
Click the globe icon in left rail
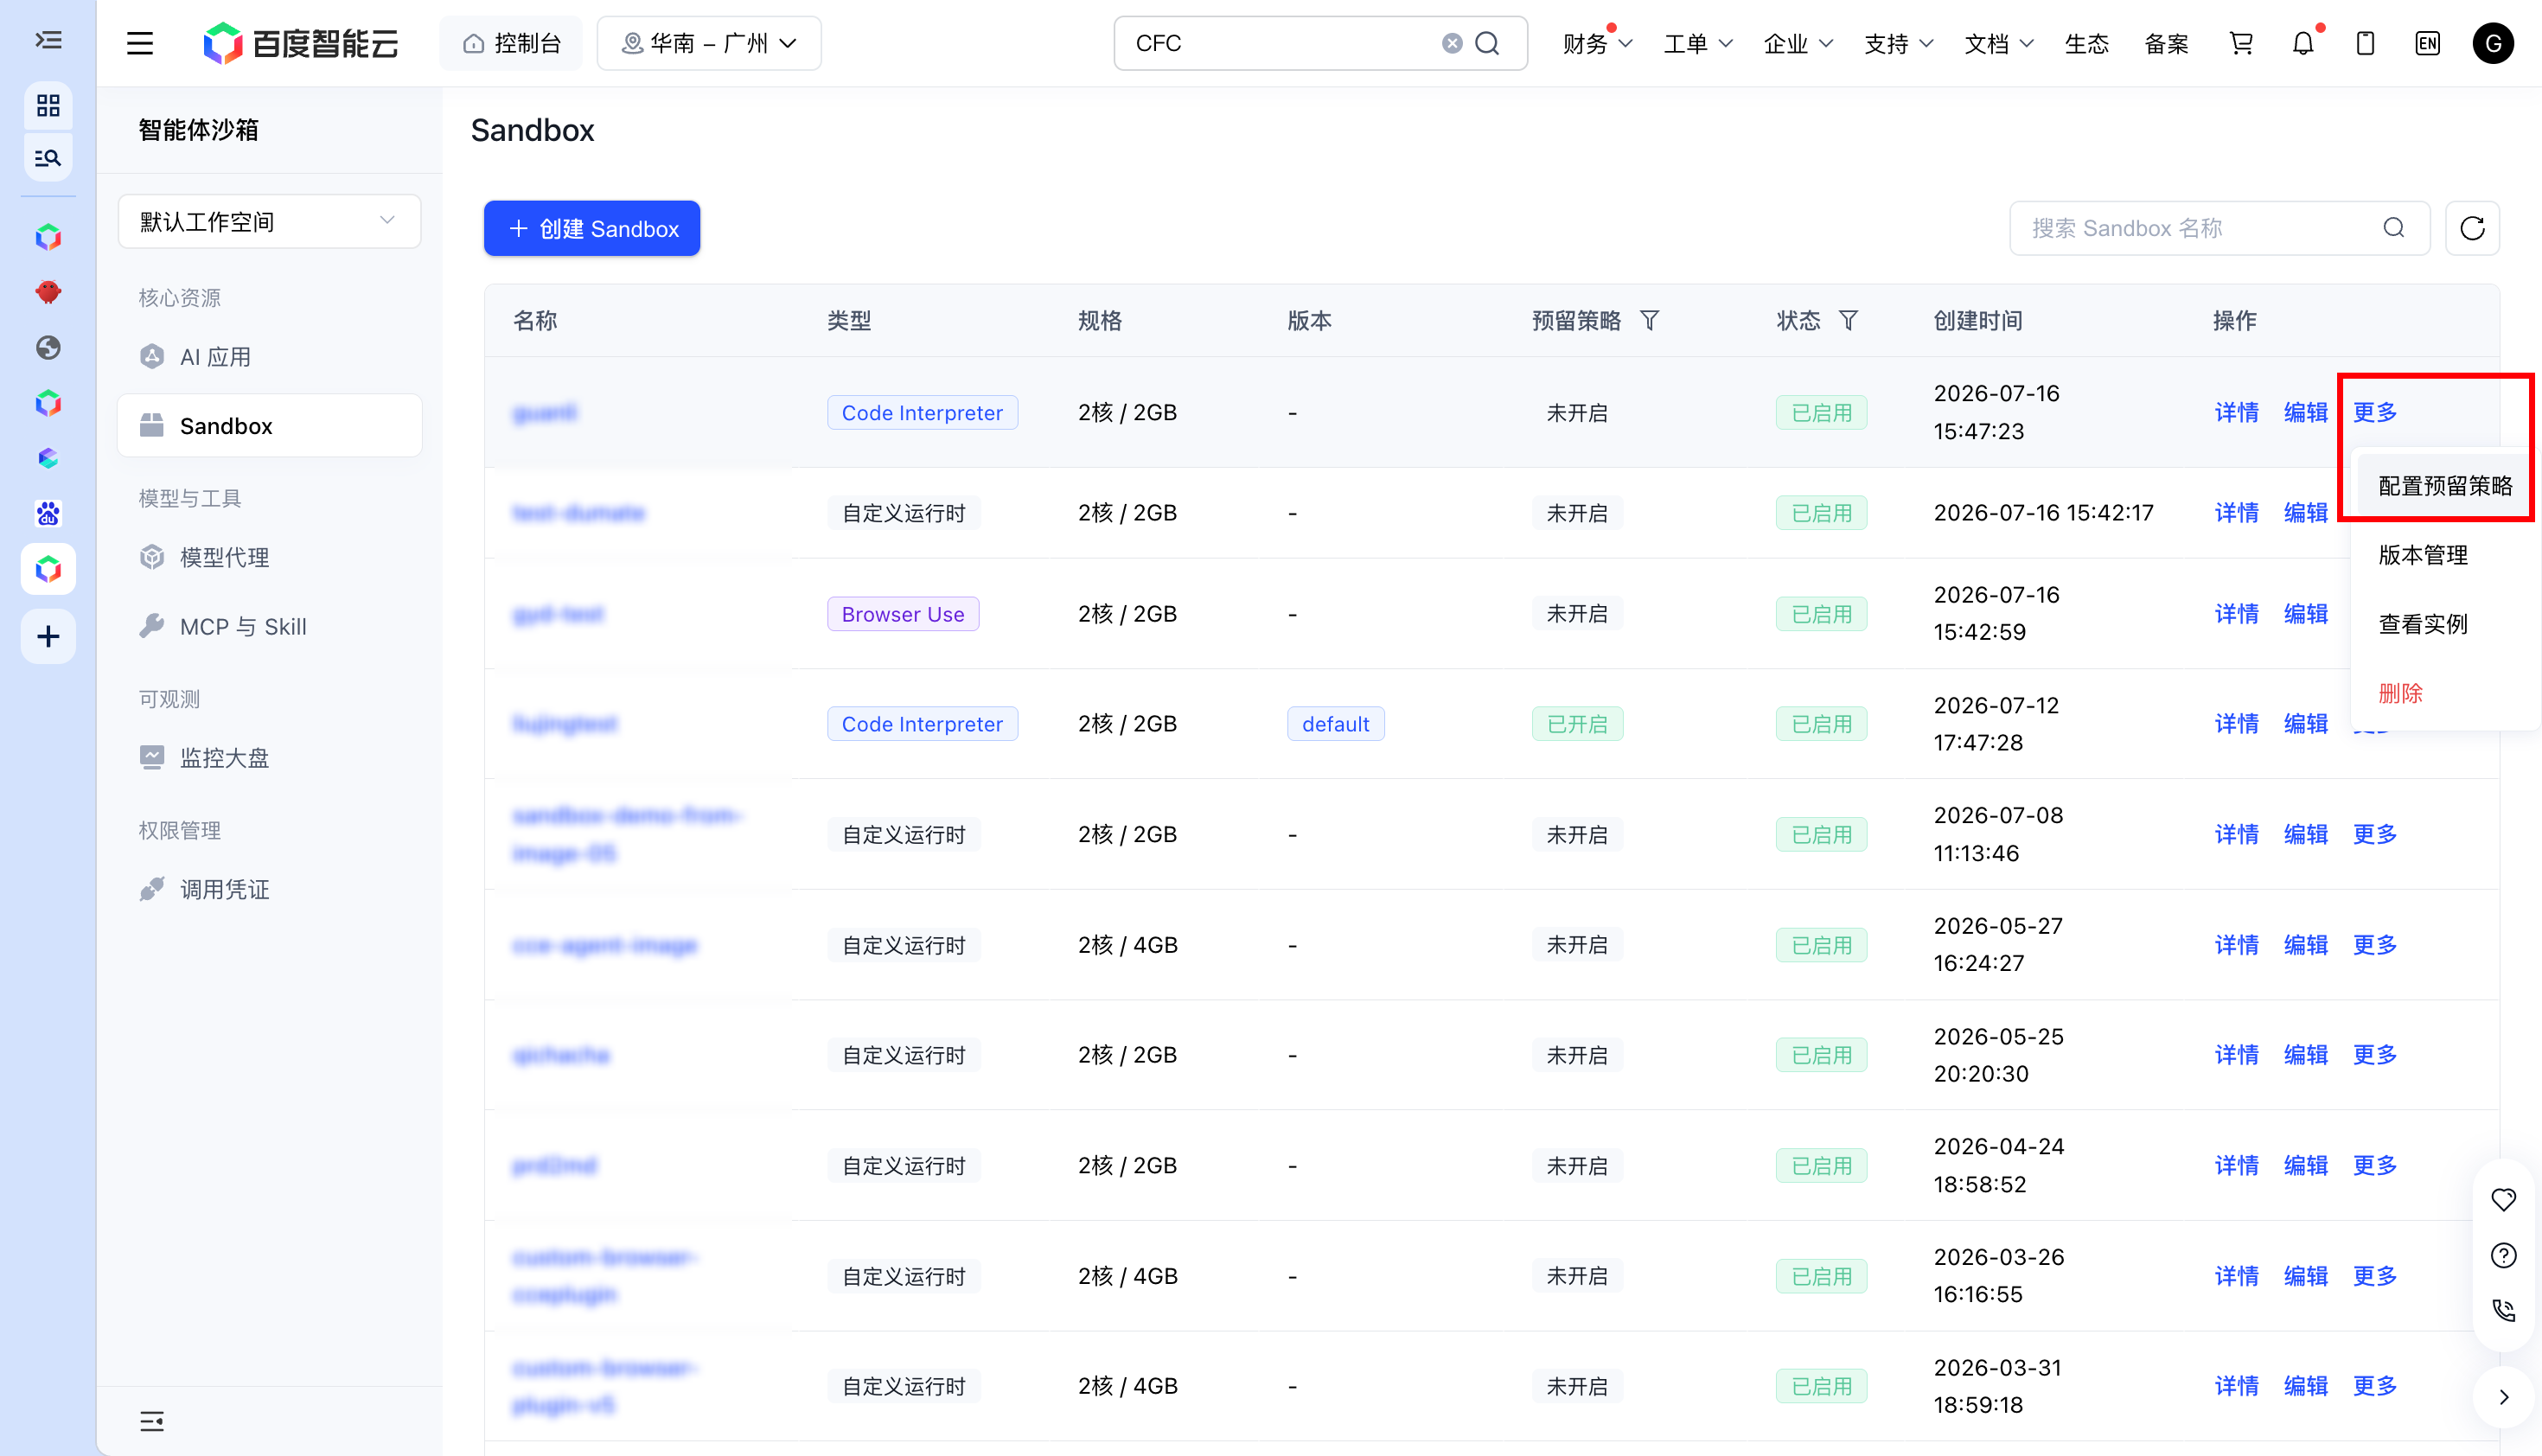(48, 347)
